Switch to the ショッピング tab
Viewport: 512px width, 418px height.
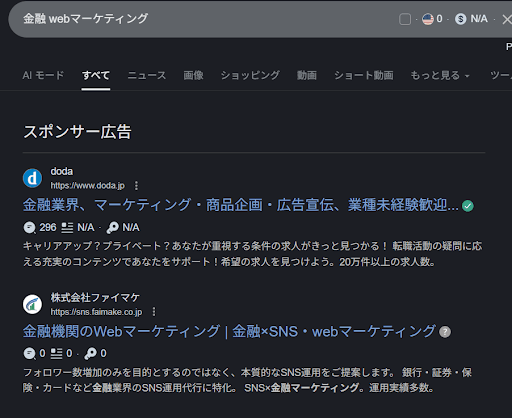[x=250, y=75]
